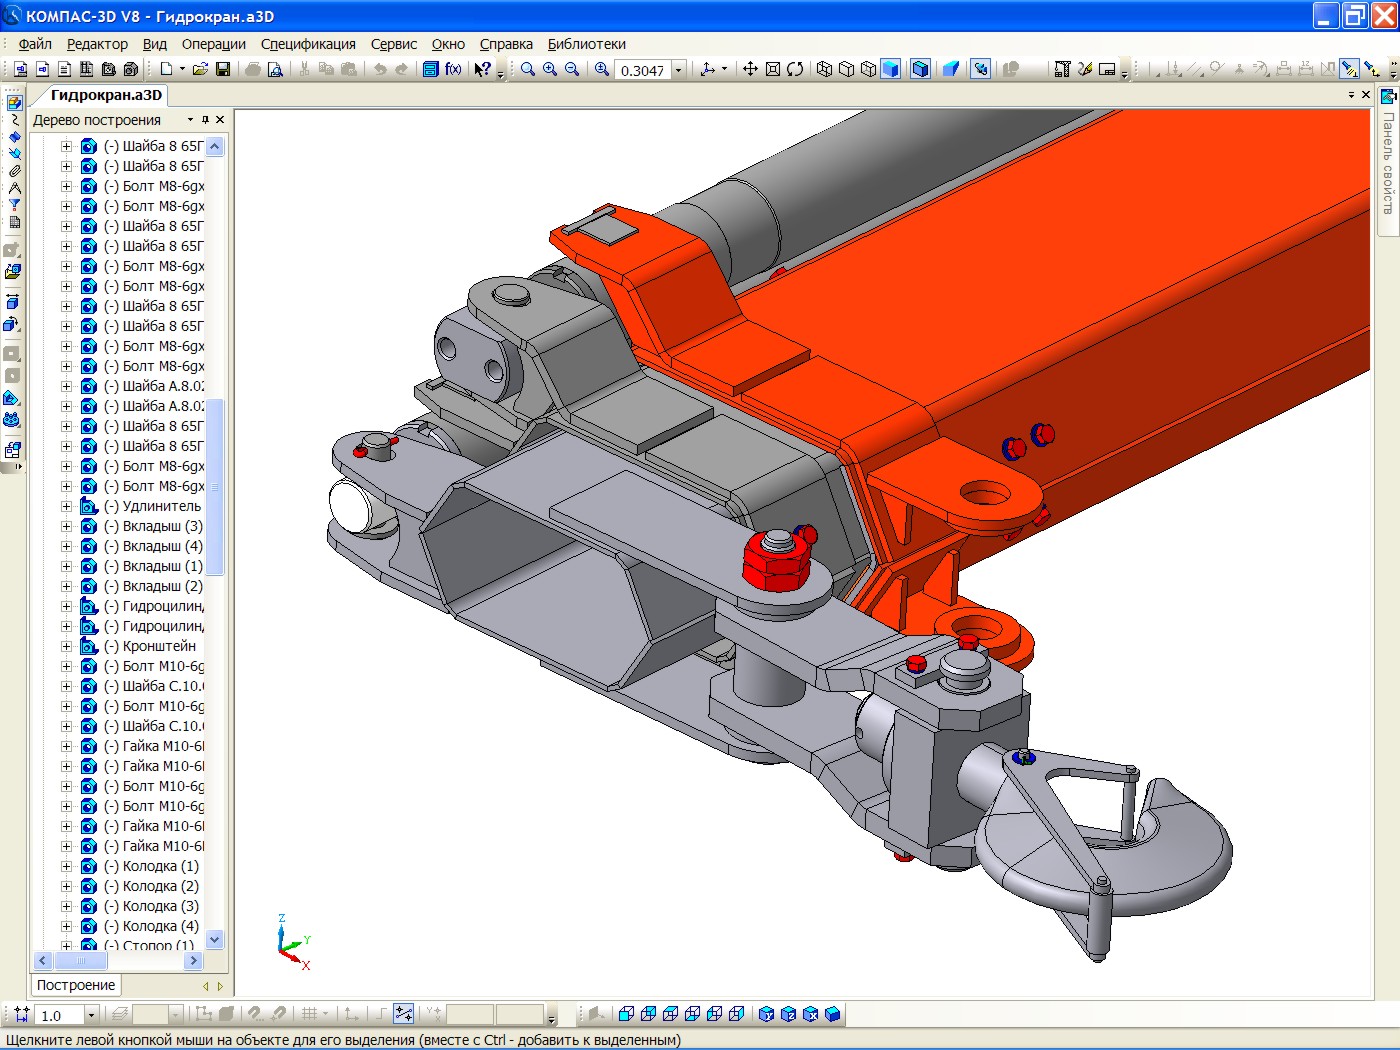
Task: Open a file with the folder icon
Action: pos(200,69)
